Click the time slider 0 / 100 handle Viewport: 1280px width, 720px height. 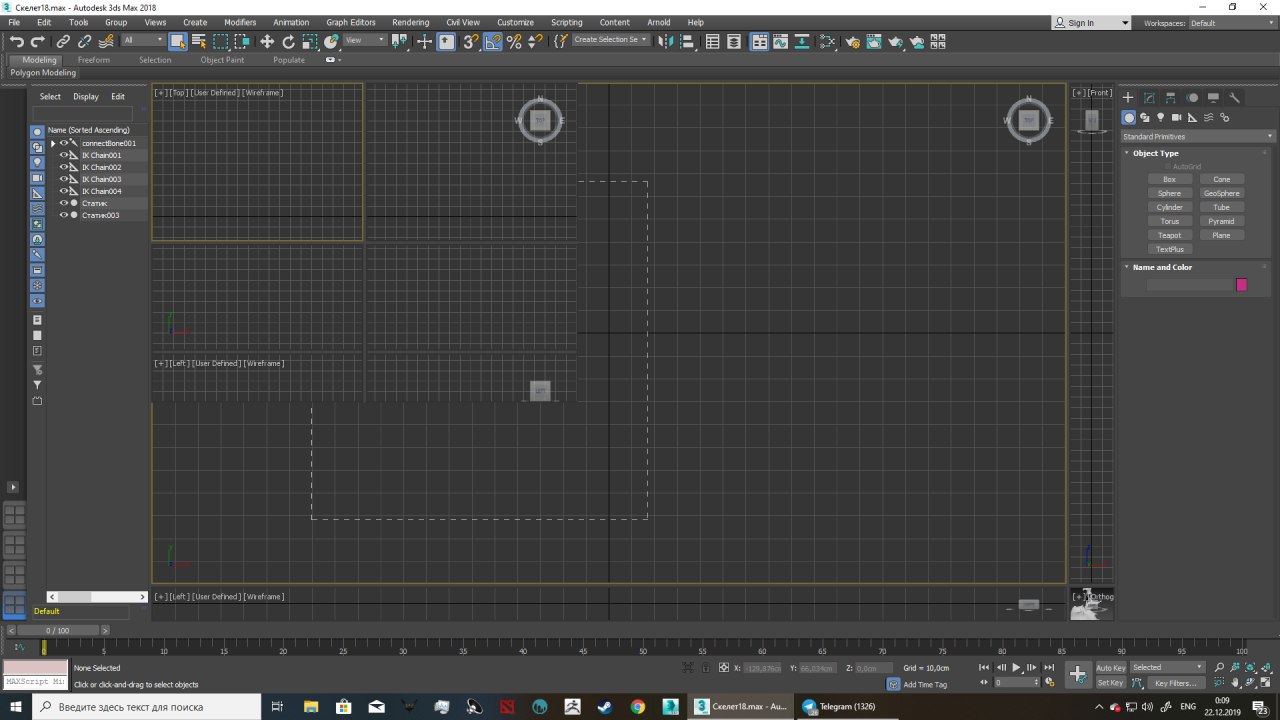point(58,630)
